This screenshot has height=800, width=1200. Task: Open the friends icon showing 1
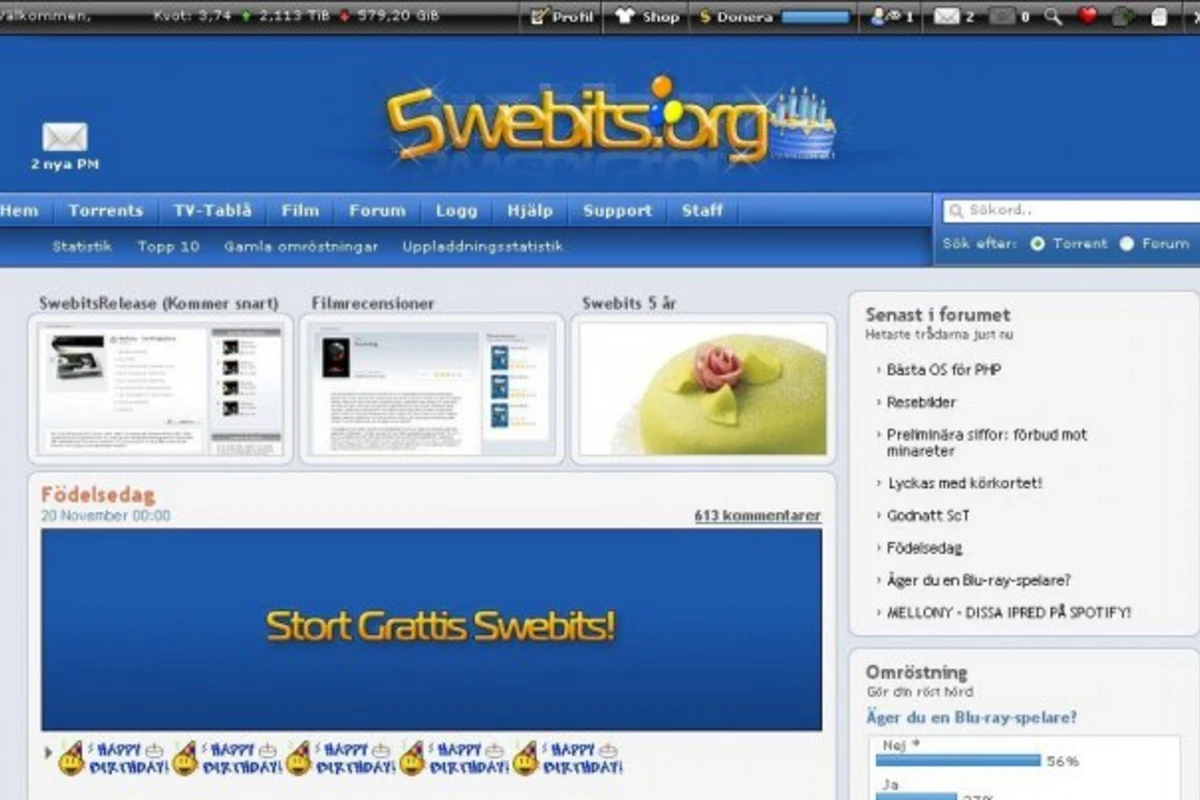click(884, 16)
